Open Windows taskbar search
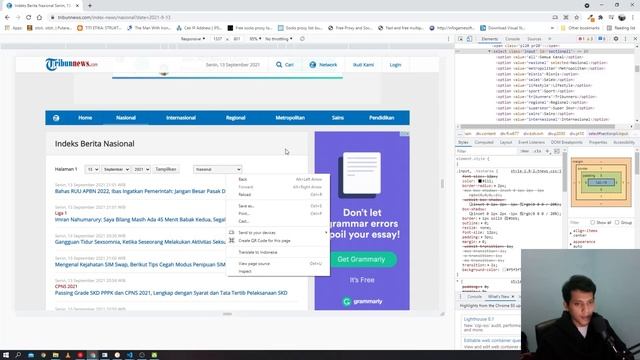The width and height of the screenshot is (640, 360). point(18,355)
